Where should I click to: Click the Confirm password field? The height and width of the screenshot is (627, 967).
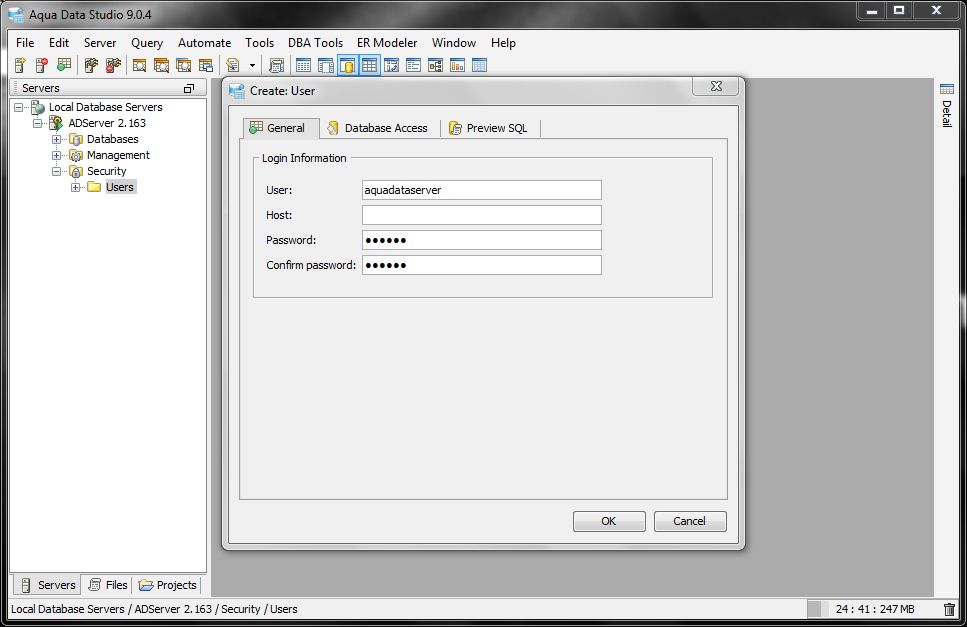click(482, 265)
